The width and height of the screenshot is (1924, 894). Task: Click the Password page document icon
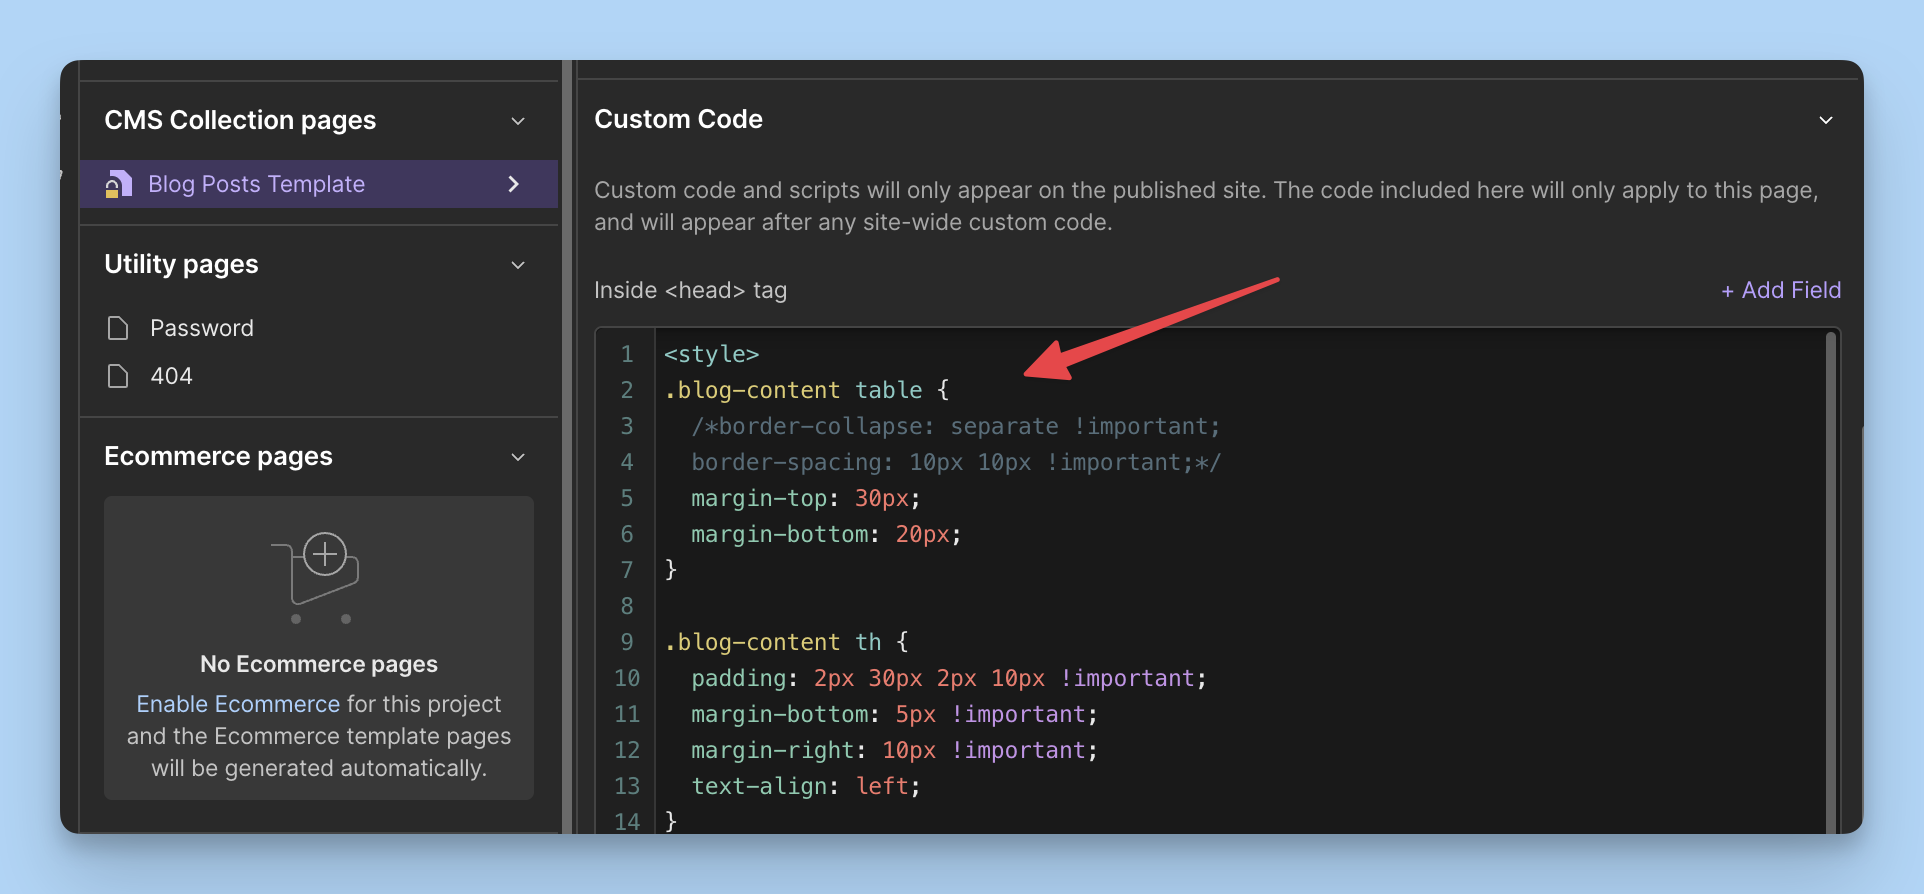tap(118, 328)
